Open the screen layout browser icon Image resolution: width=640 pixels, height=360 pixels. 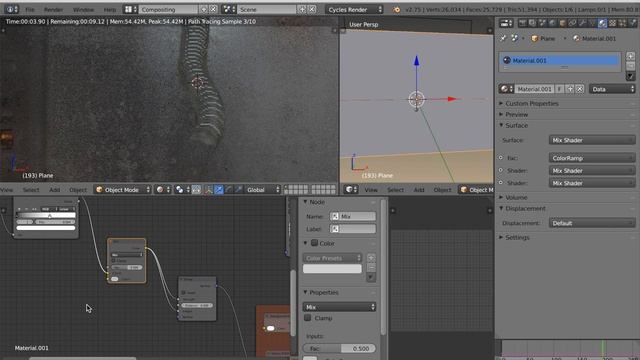click(x=131, y=9)
